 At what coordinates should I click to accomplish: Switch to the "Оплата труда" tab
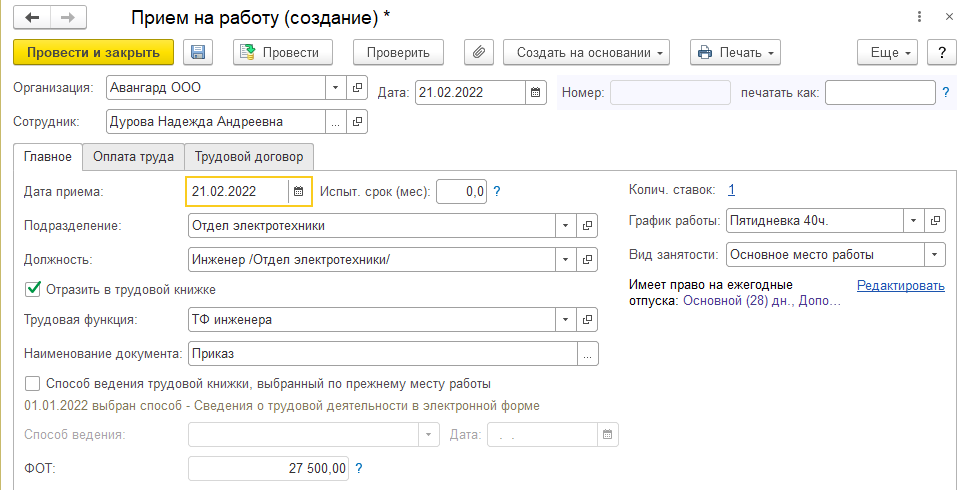(x=133, y=156)
